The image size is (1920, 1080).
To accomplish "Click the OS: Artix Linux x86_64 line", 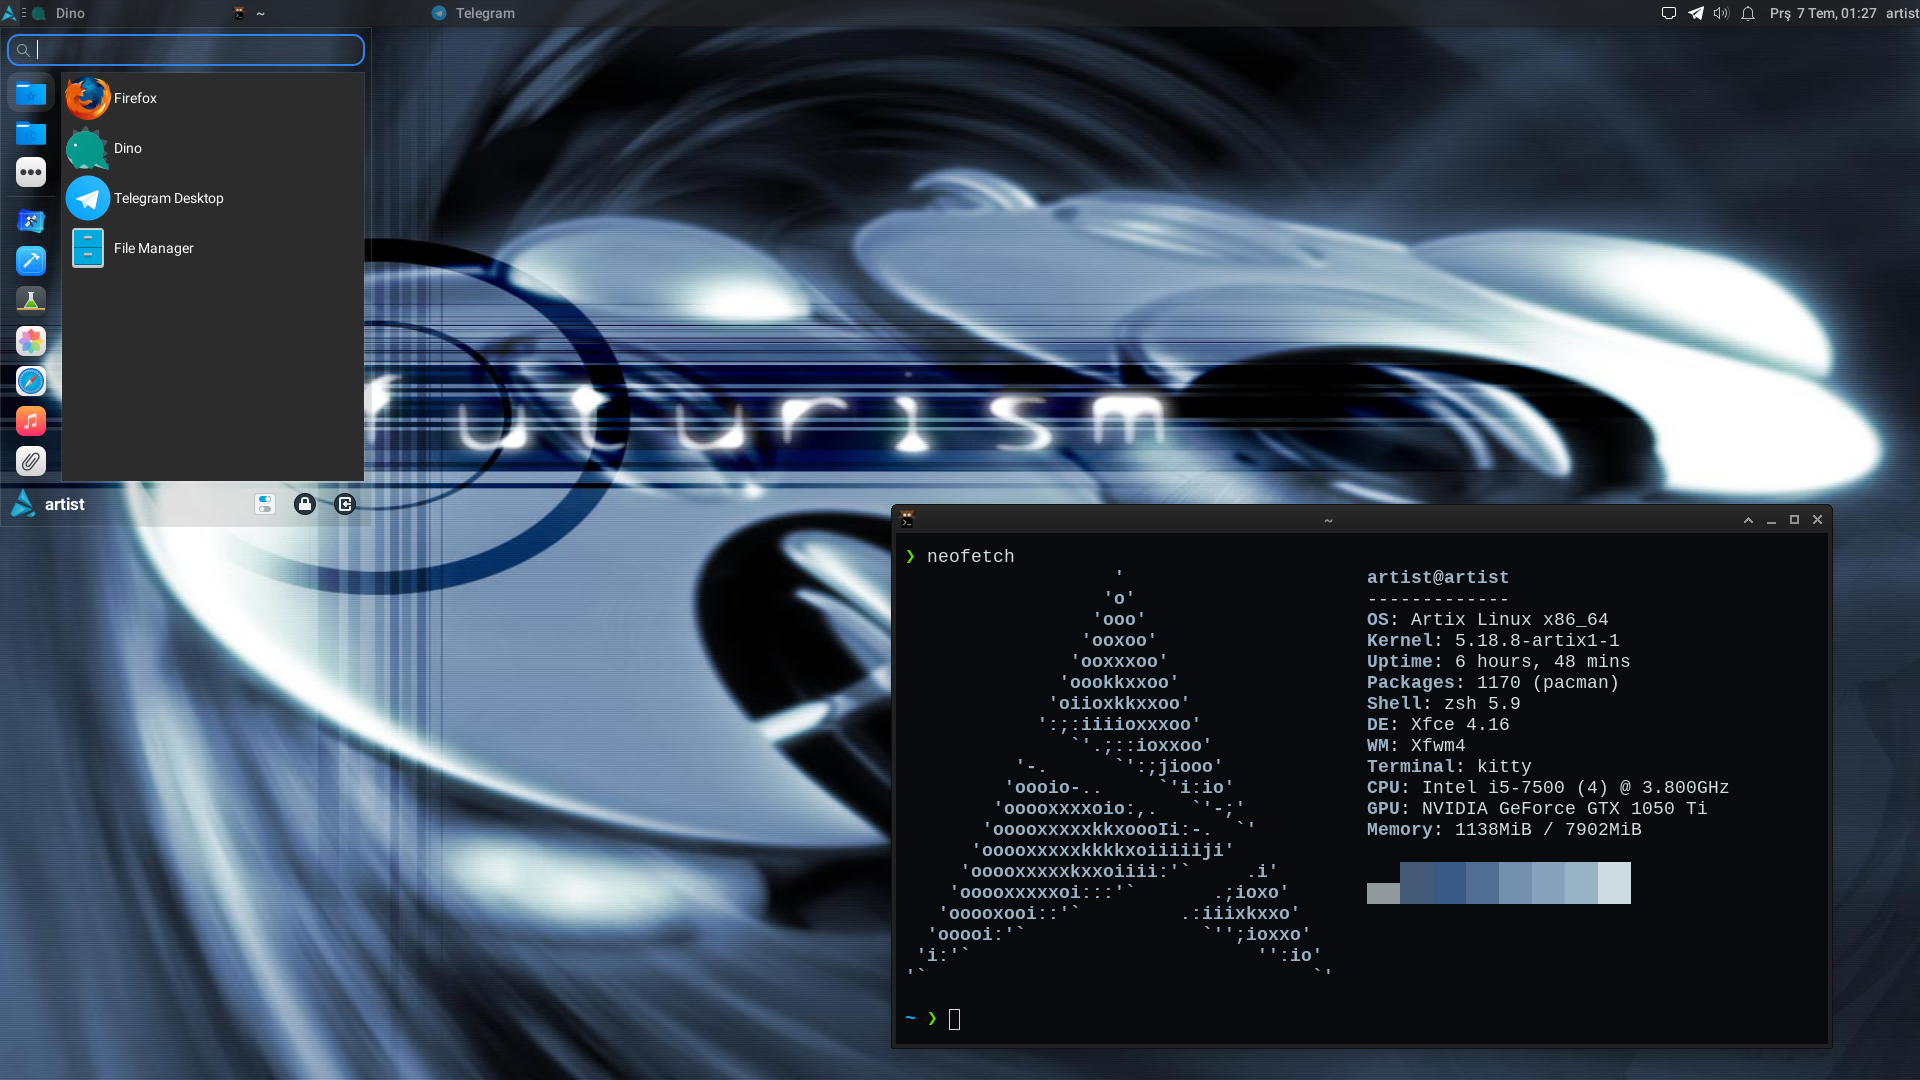I will pyautogui.click(x=1488, y=619).
